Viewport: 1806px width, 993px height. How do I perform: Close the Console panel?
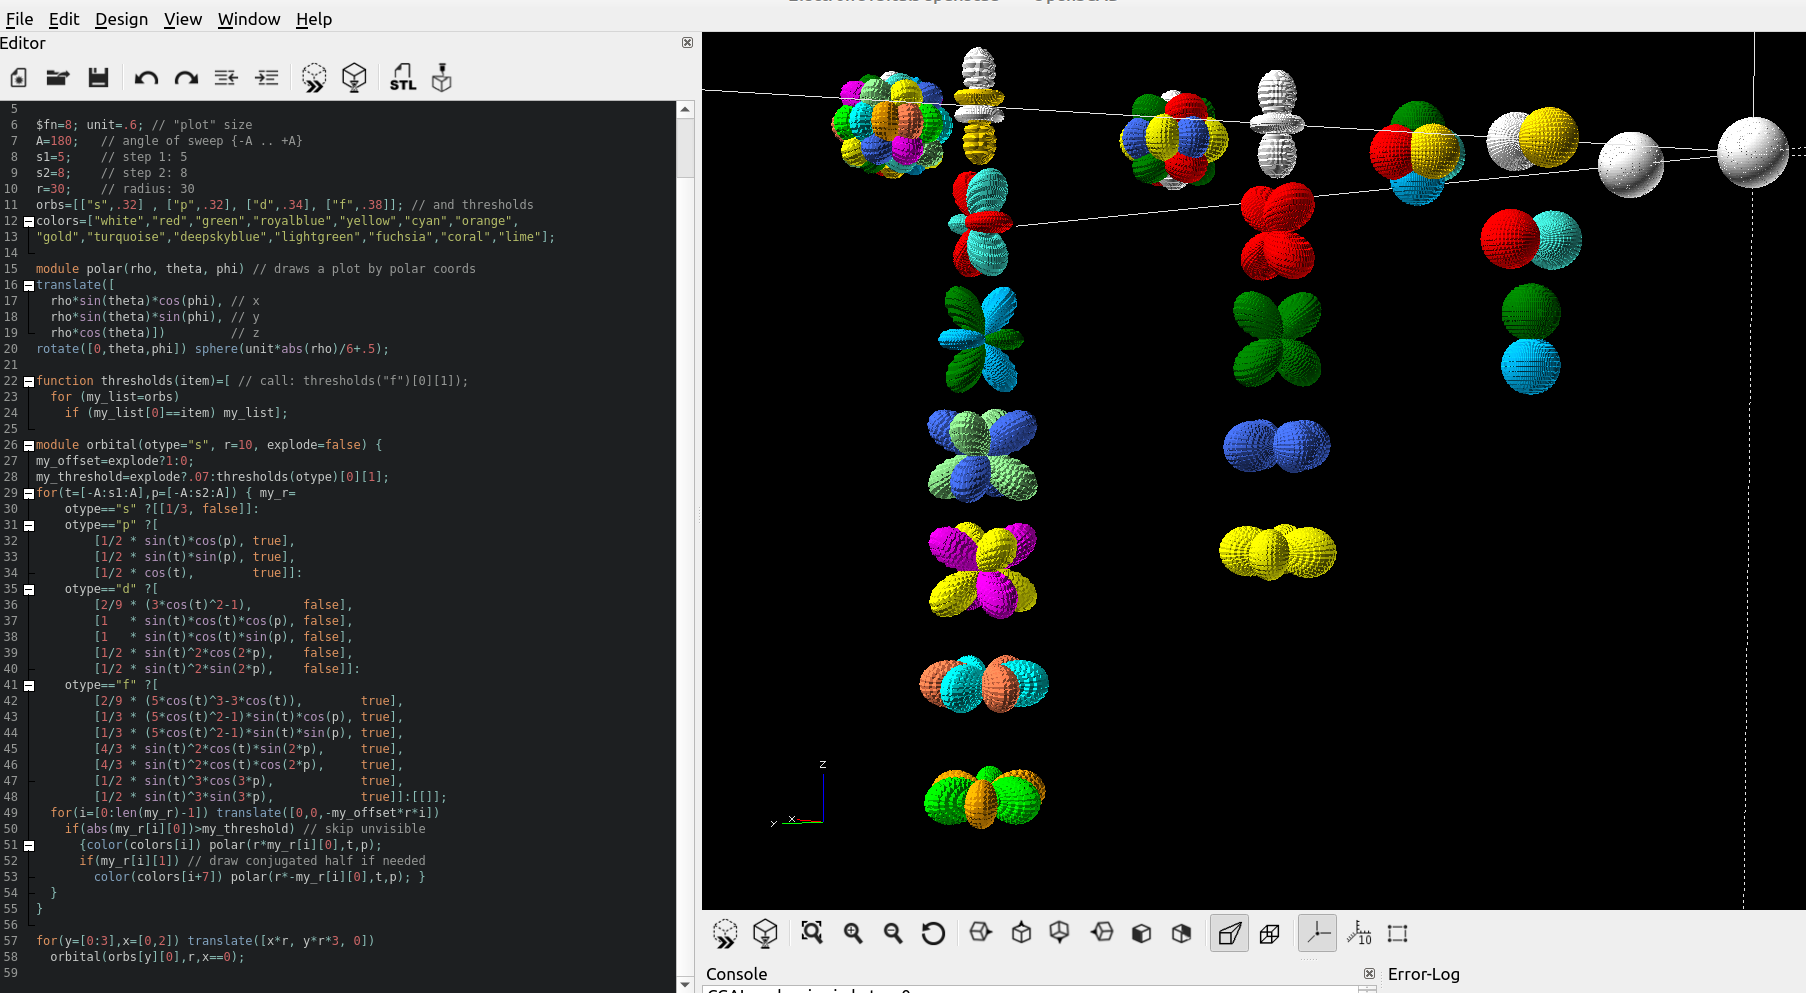[1370, 974]
